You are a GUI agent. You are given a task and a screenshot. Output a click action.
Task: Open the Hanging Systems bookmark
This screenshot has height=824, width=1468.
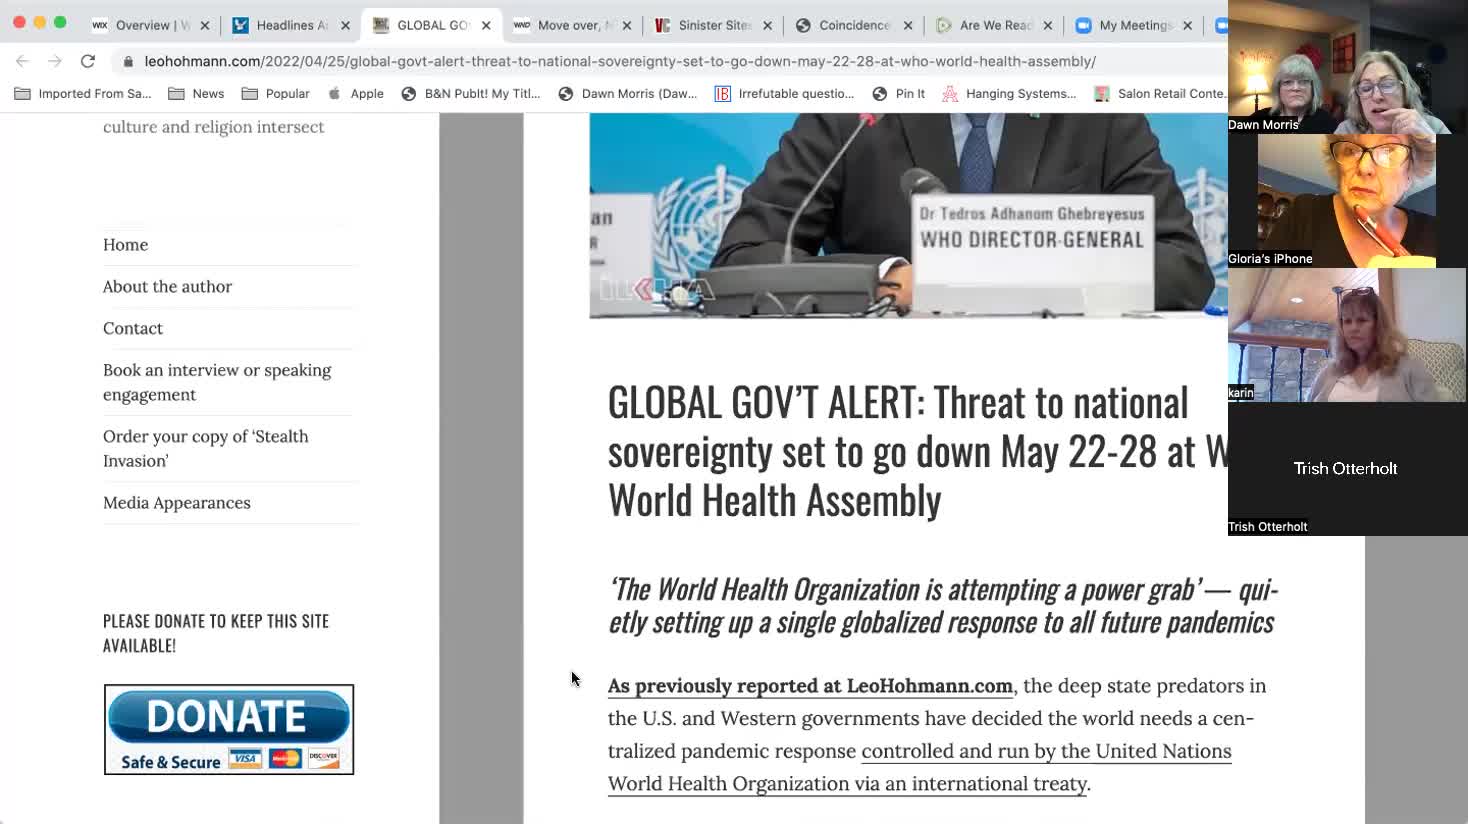point(1010,94)
